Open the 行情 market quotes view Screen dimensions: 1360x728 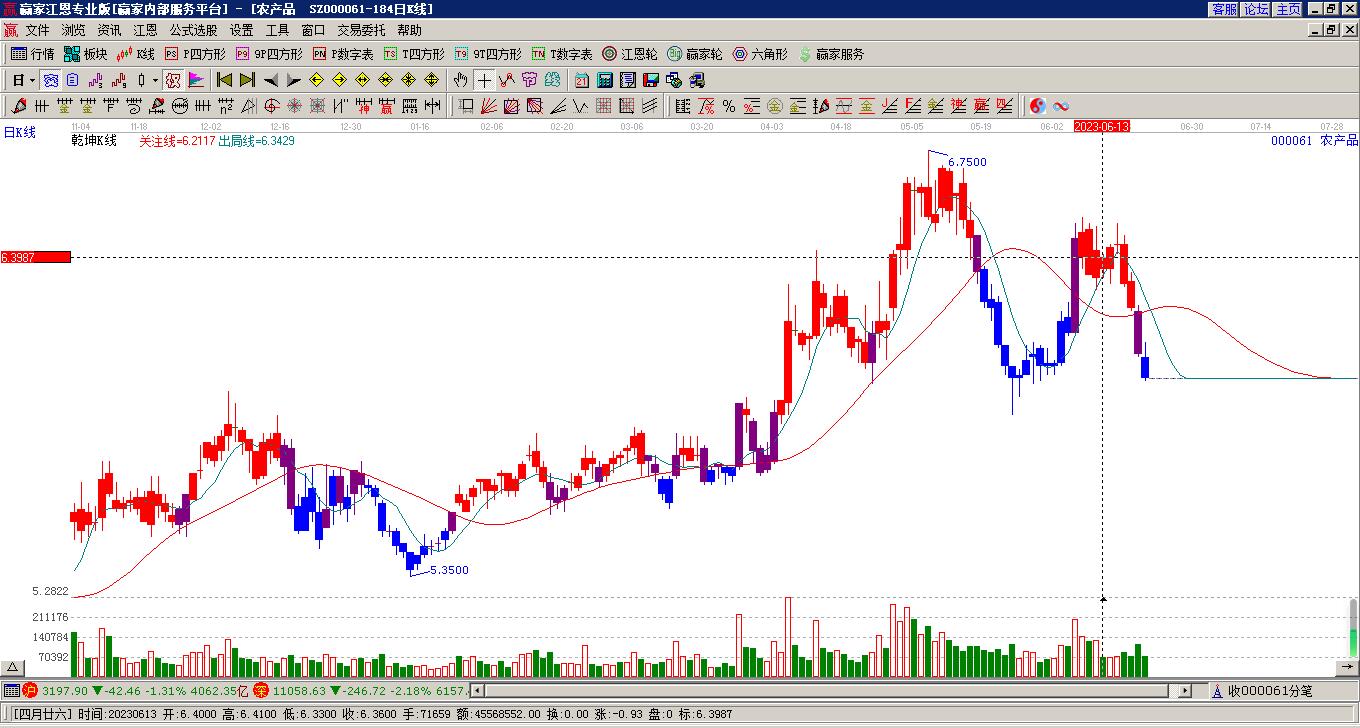pyautogui.click(x=33, y=54)
